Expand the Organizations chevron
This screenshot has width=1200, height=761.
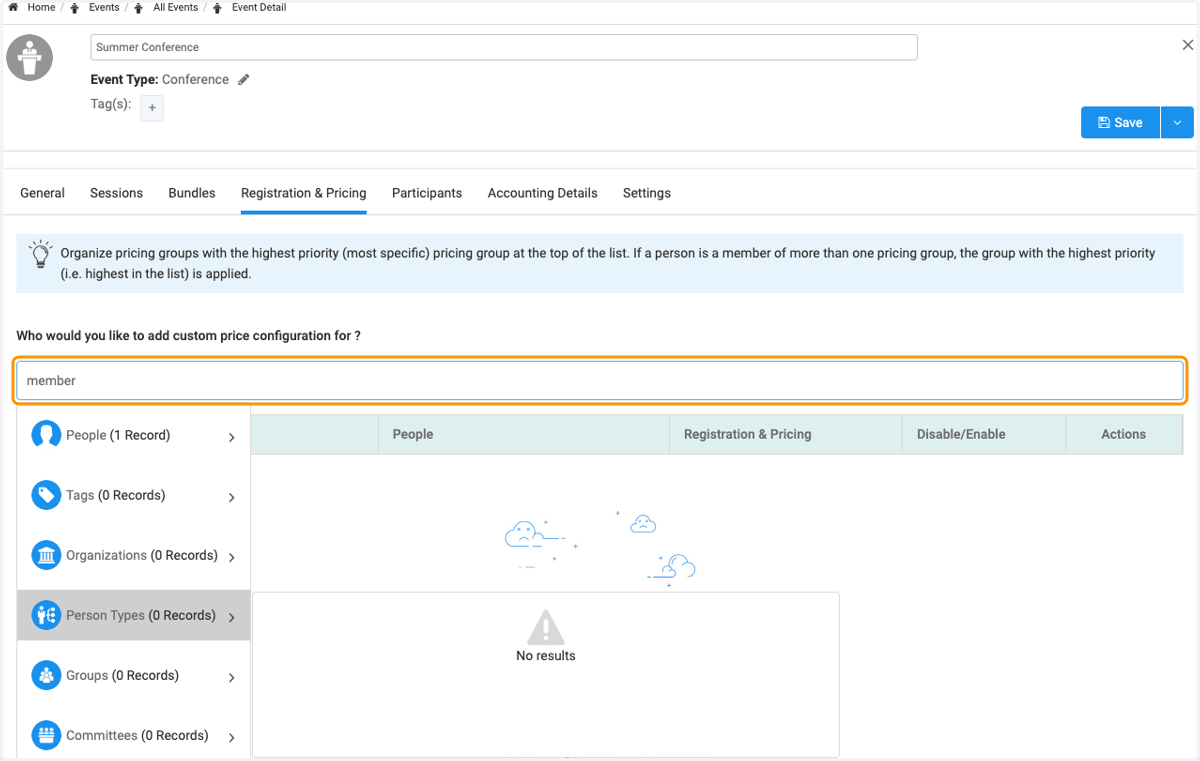232,557
